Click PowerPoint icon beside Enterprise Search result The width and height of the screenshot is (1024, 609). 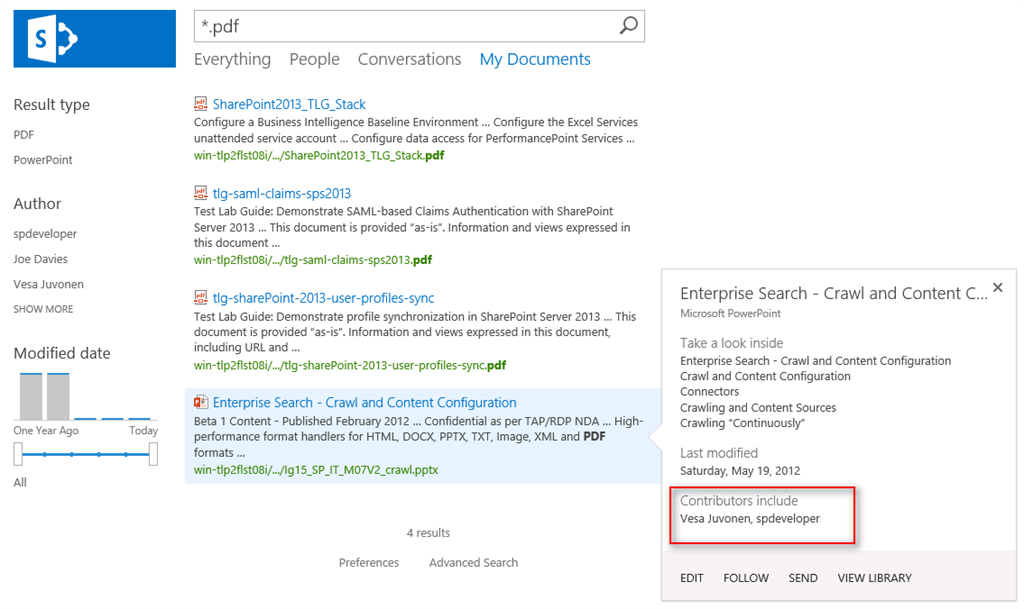[201, 402]
